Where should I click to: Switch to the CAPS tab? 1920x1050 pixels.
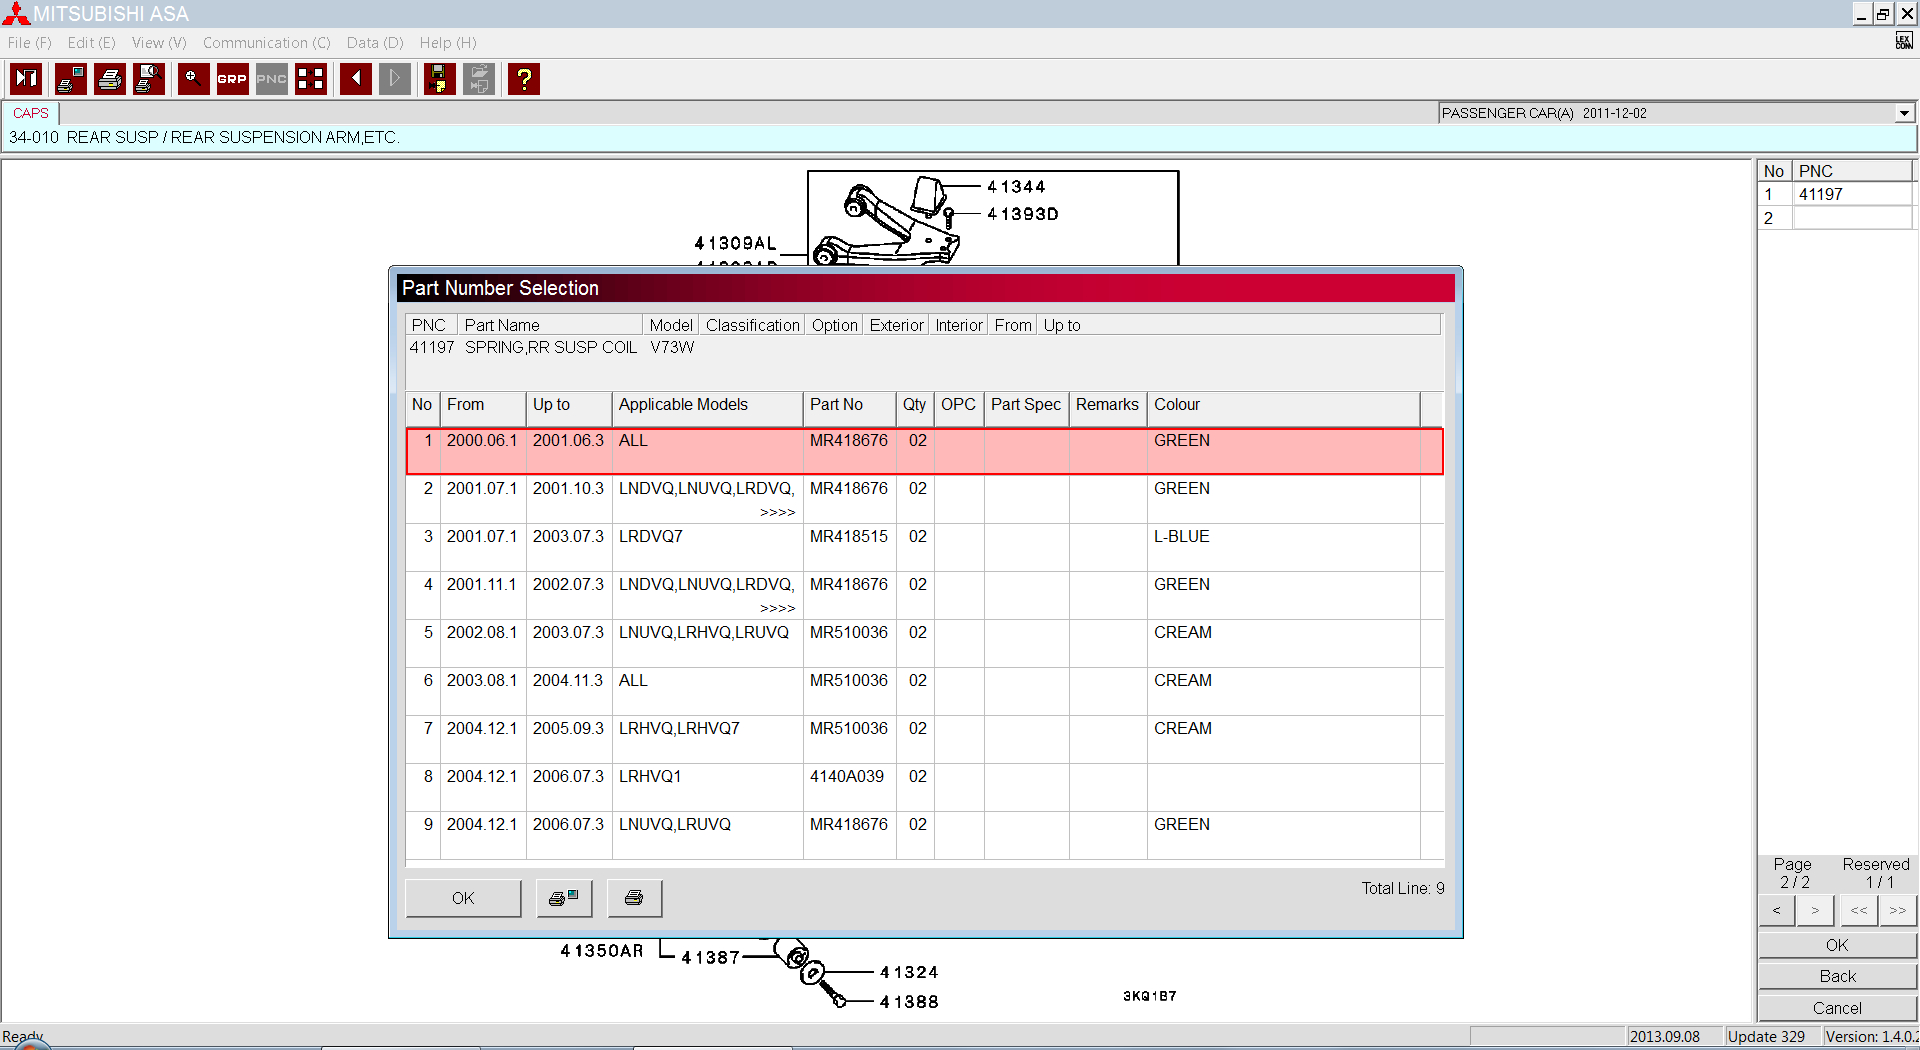click(31, 113)
